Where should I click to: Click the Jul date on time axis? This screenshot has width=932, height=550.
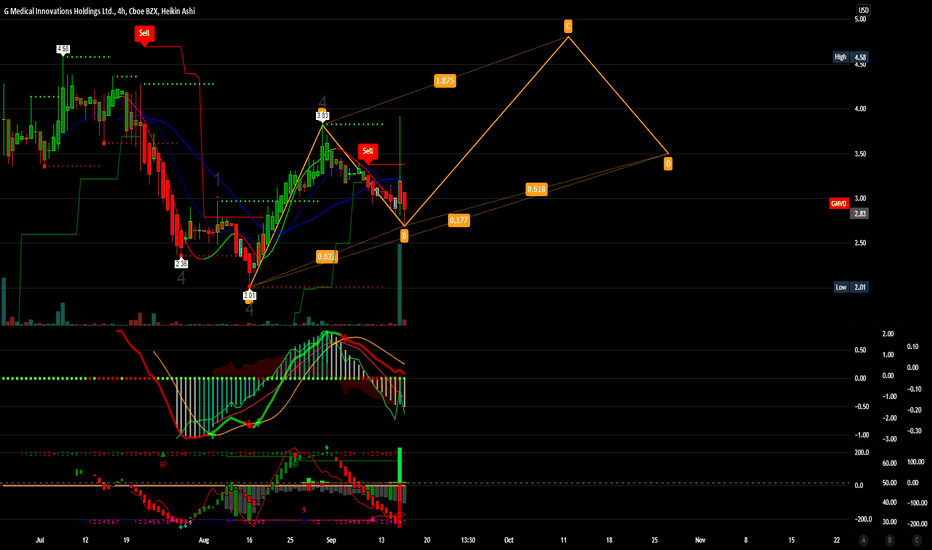[x=40, y=540]
